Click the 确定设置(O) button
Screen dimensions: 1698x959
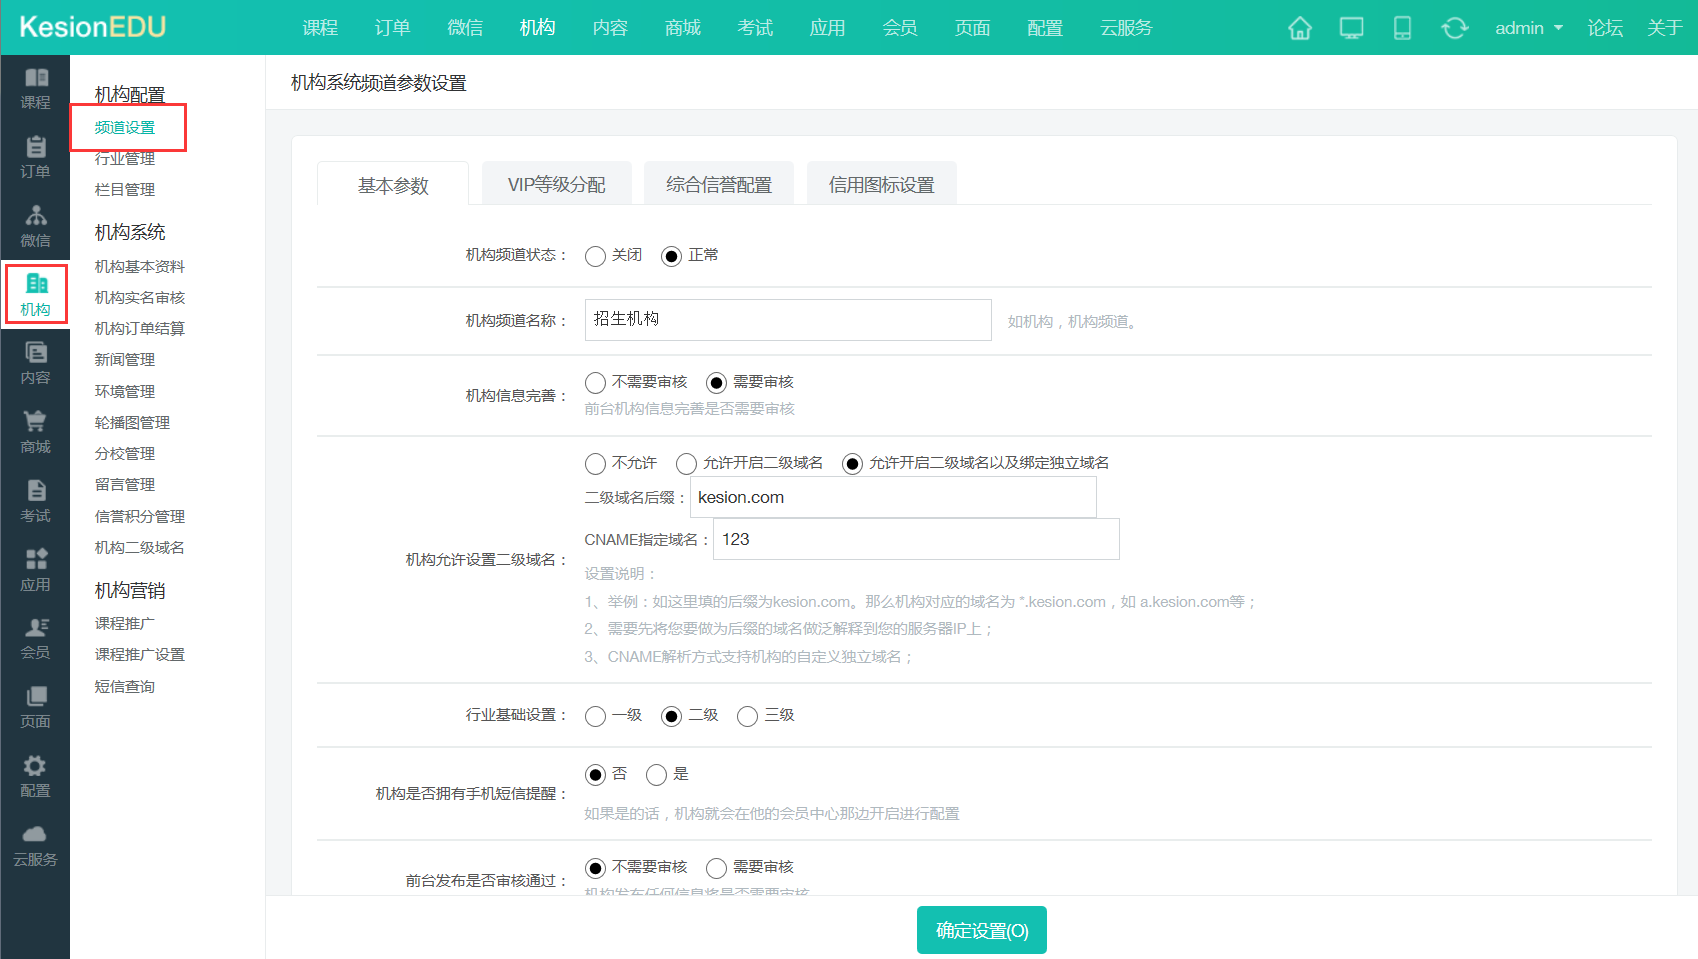point(981,929)
